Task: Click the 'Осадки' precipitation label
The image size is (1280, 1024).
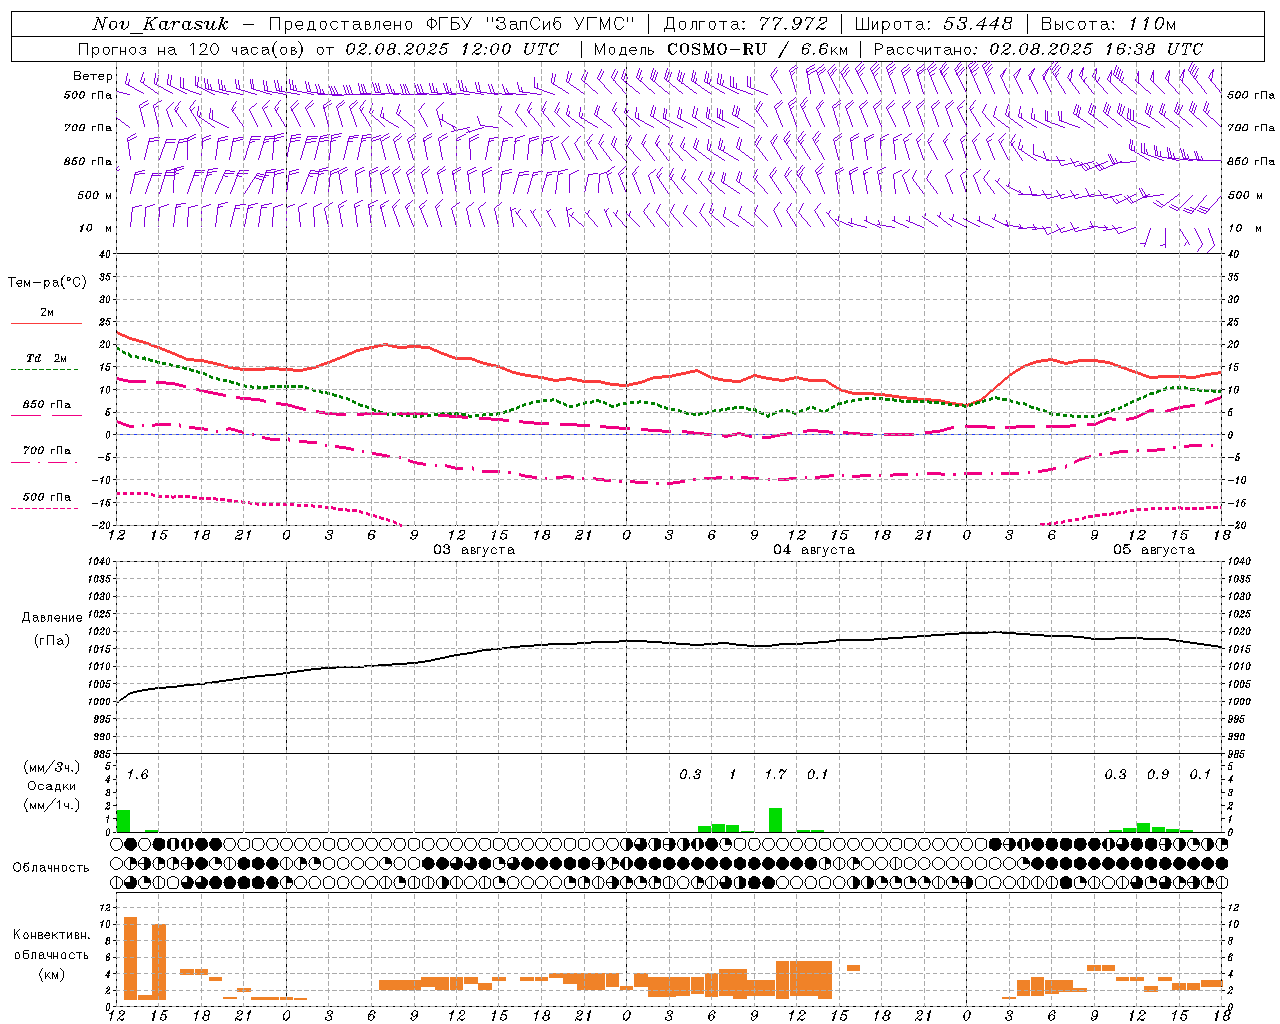Action: [51, 786]
